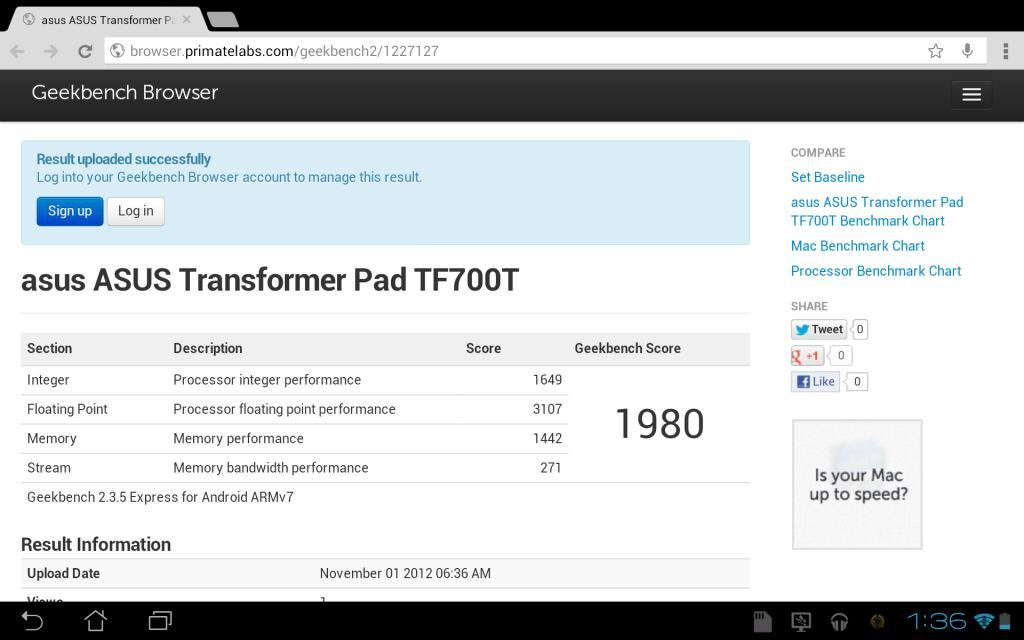Viewport: 1024px width, 640px height.
Task: Tap Android back navigation button
Action: [x=32, y=620]
